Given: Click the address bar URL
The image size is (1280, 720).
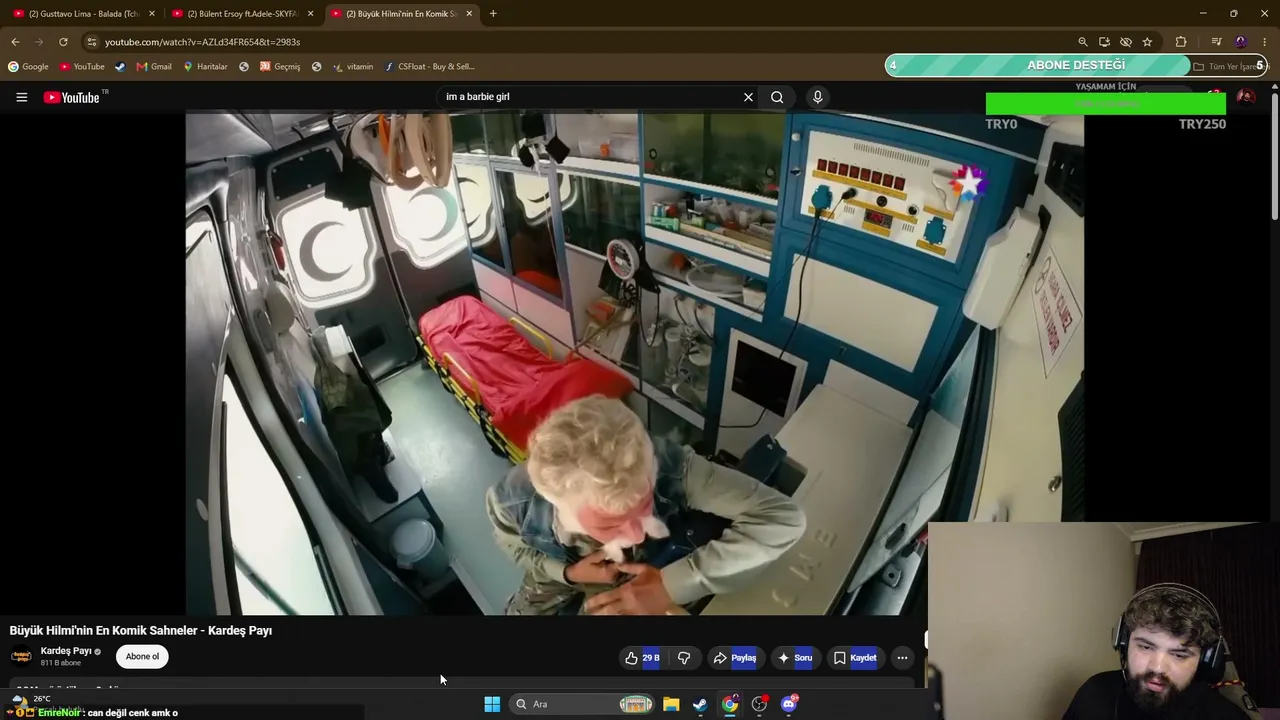Looking at the screenshot, I should [x=202, y=42].
